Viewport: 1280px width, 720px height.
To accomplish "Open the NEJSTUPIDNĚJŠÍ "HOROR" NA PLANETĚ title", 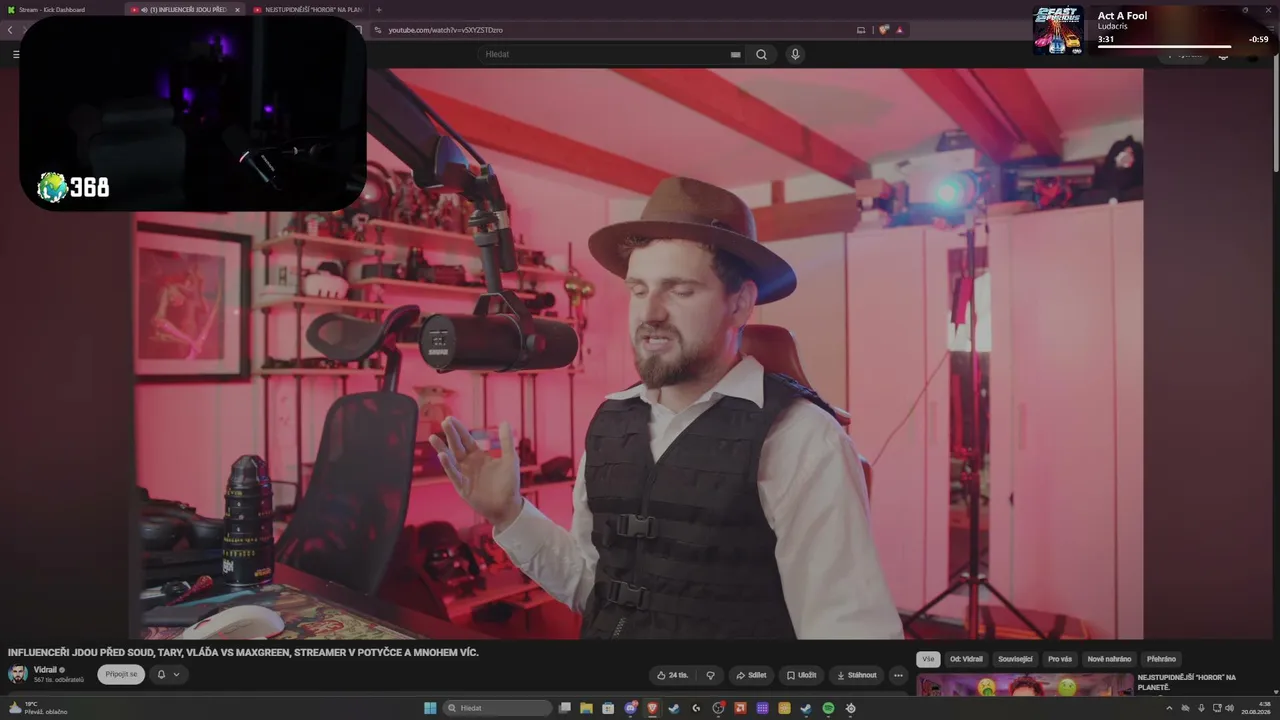I will 1187,682.
